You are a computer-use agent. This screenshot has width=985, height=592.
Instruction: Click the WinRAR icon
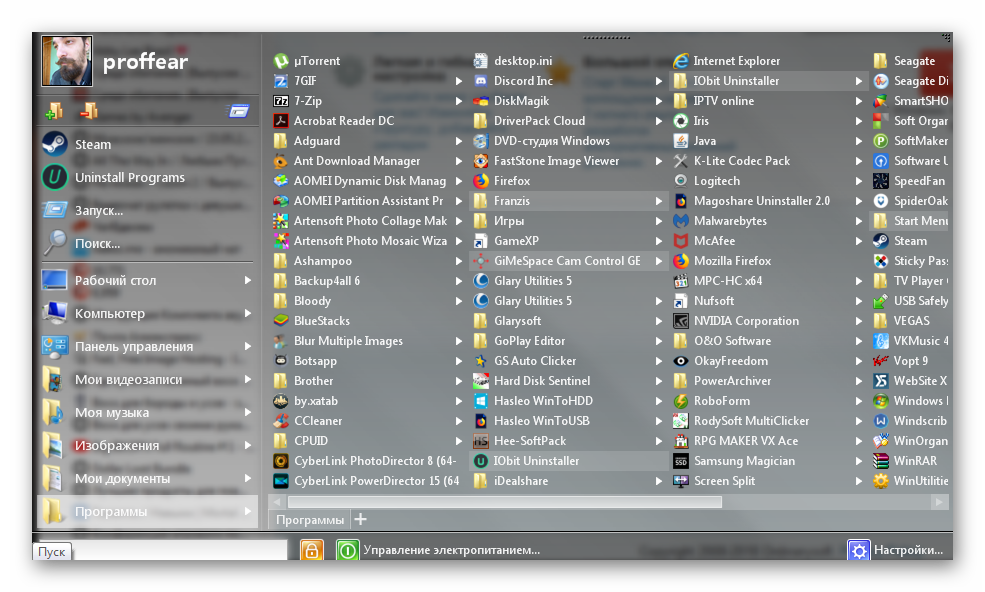[x=881, y=461]
